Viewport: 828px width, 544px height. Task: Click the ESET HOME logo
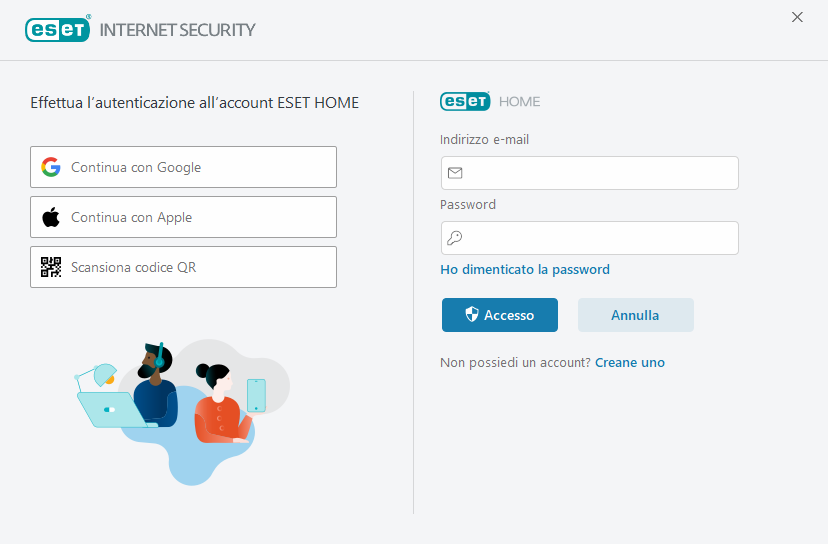point(465,101)
